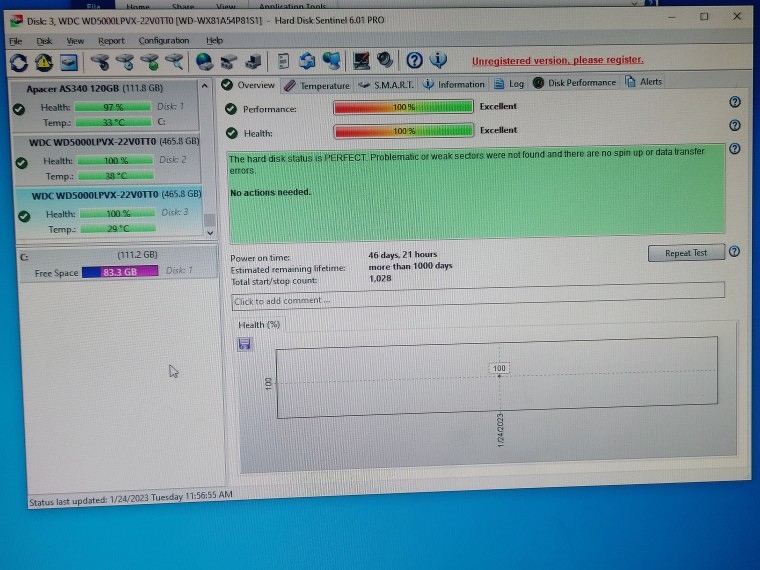Click the globe with monitor toolbar icon
The width and height of the screenshot is (760, 570).
pyautogui.click(x=332, y=61)
